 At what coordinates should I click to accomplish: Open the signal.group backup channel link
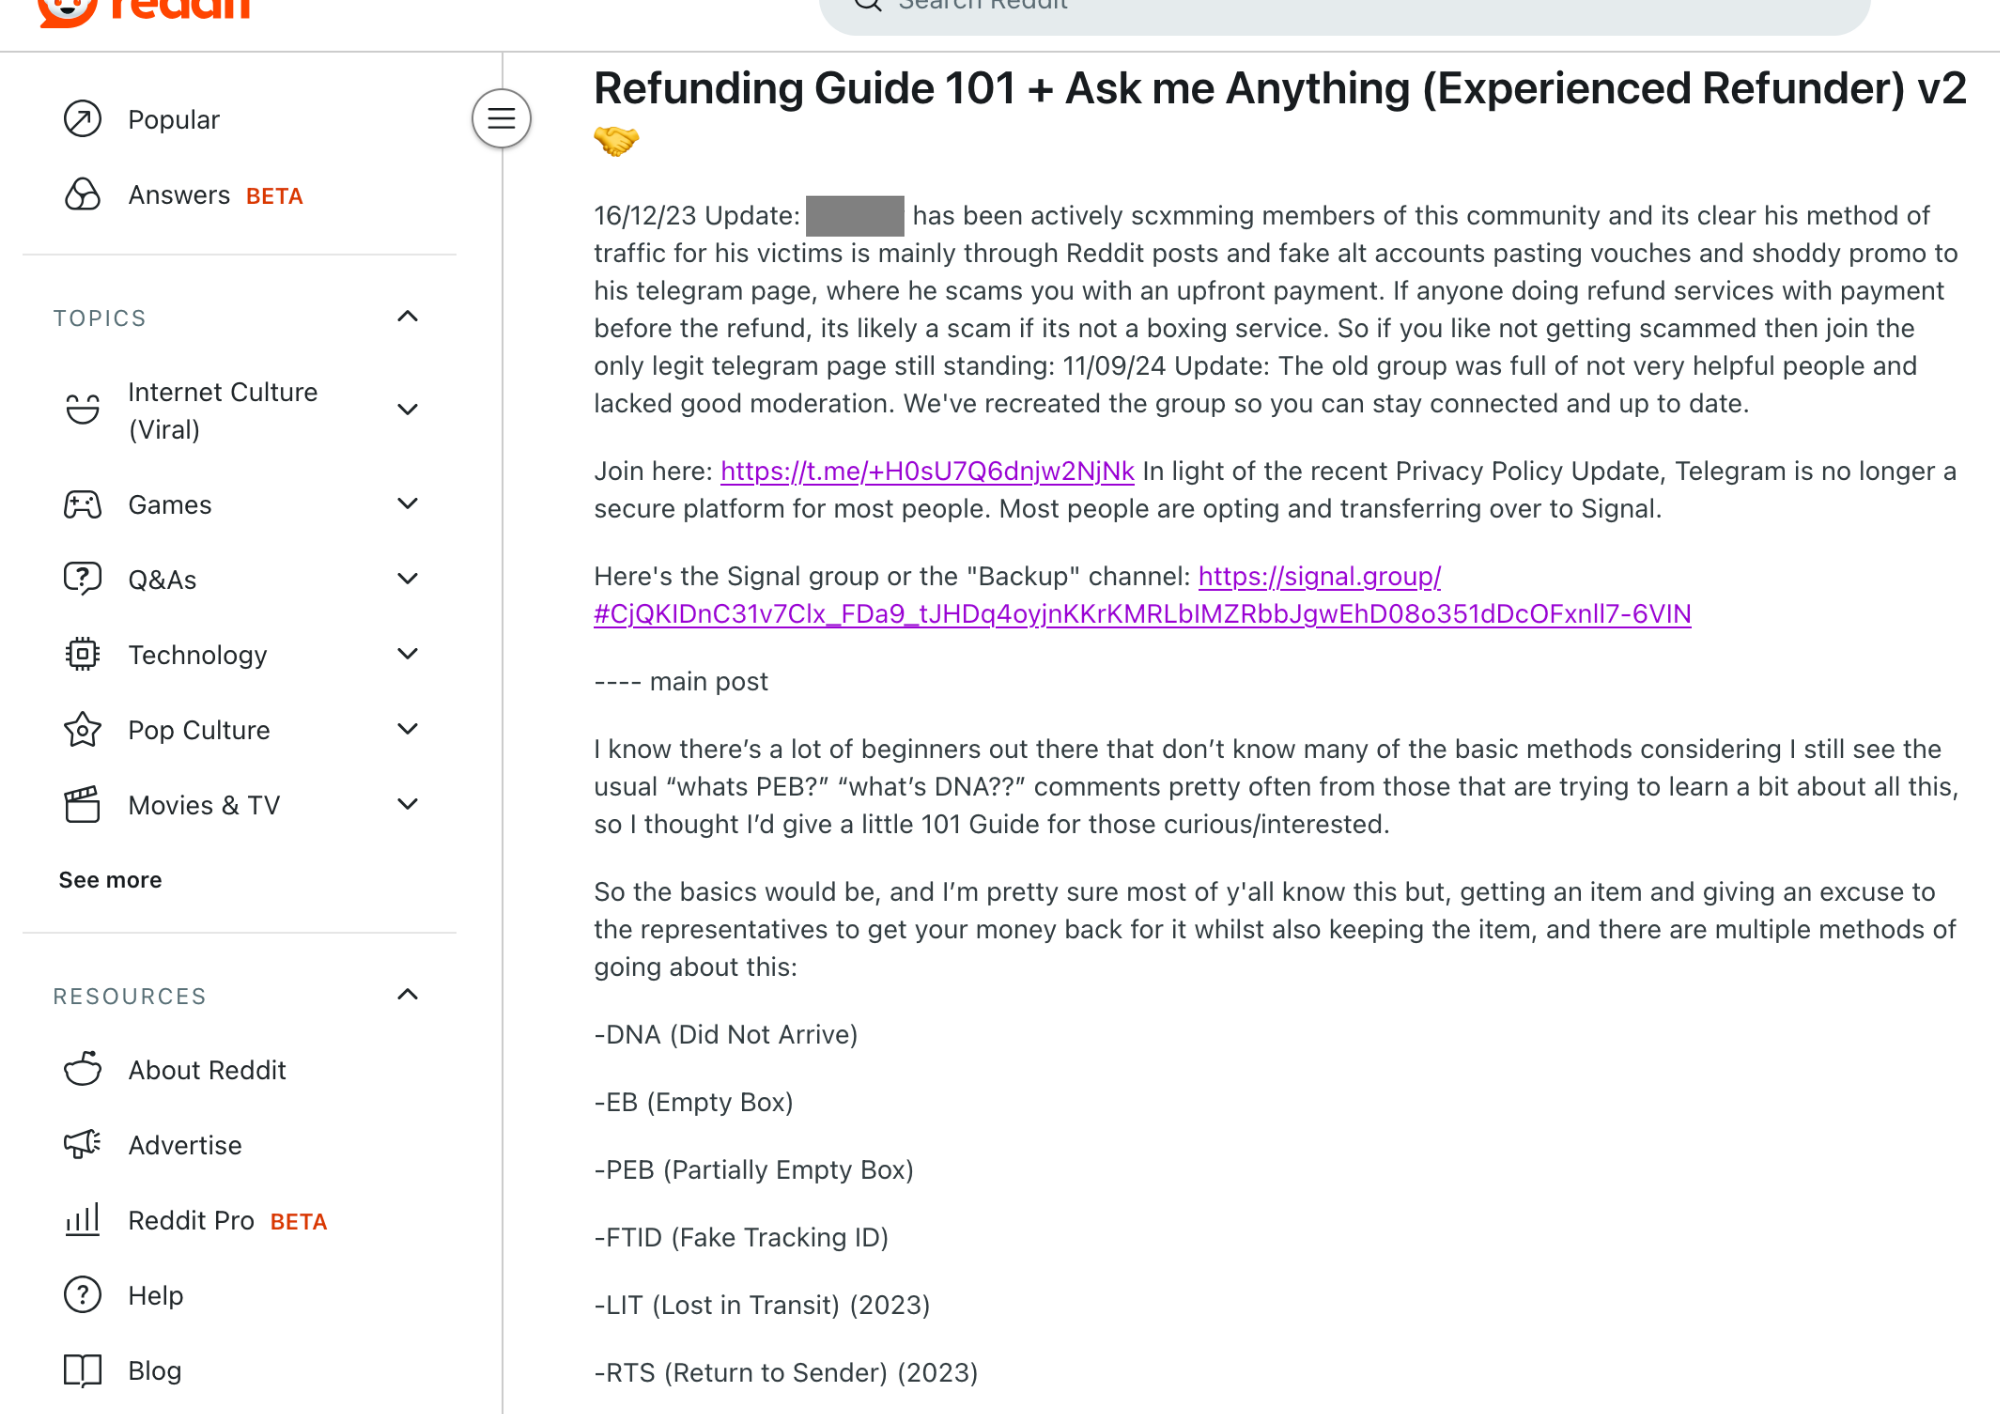[1318, 577]
